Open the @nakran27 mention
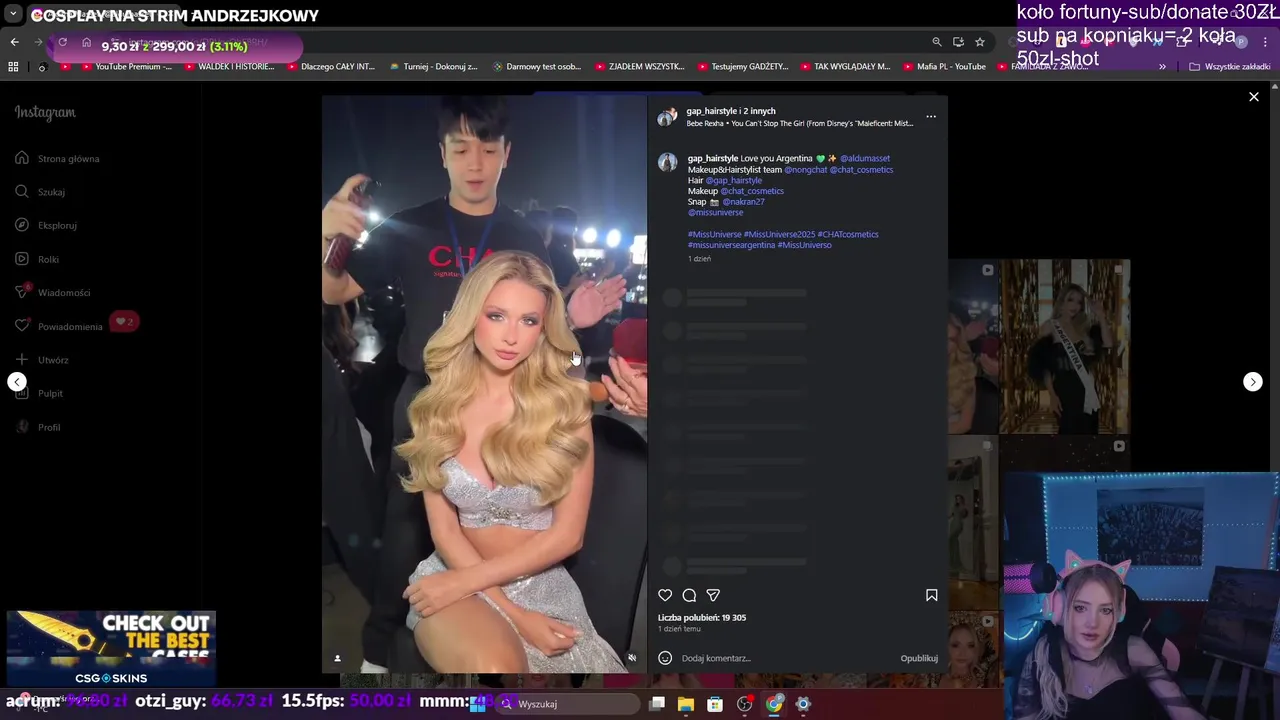 point(743,202)
